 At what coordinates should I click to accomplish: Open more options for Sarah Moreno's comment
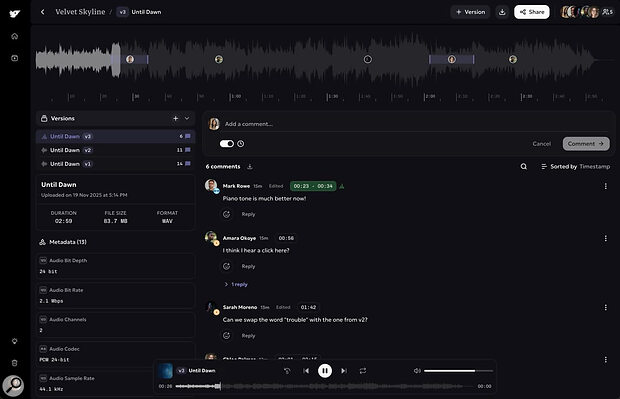(x=605, y=307)
